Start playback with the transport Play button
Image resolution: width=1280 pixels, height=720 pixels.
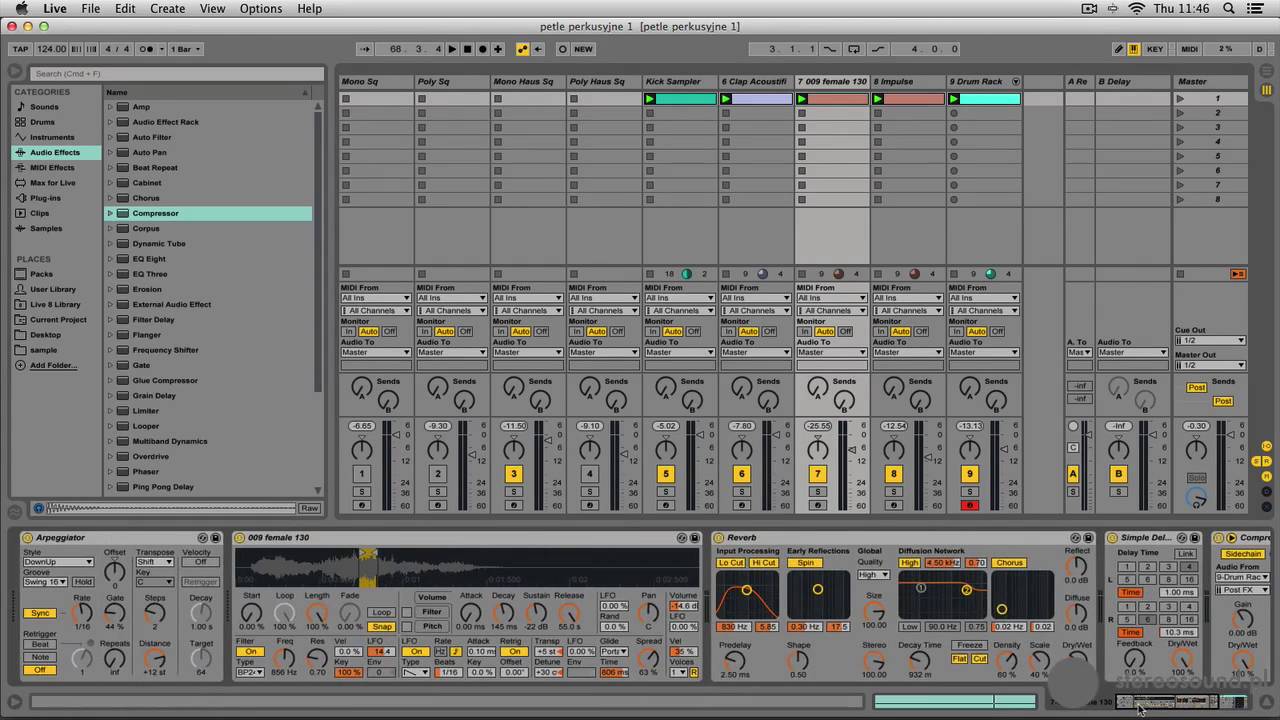pos(452,49)
